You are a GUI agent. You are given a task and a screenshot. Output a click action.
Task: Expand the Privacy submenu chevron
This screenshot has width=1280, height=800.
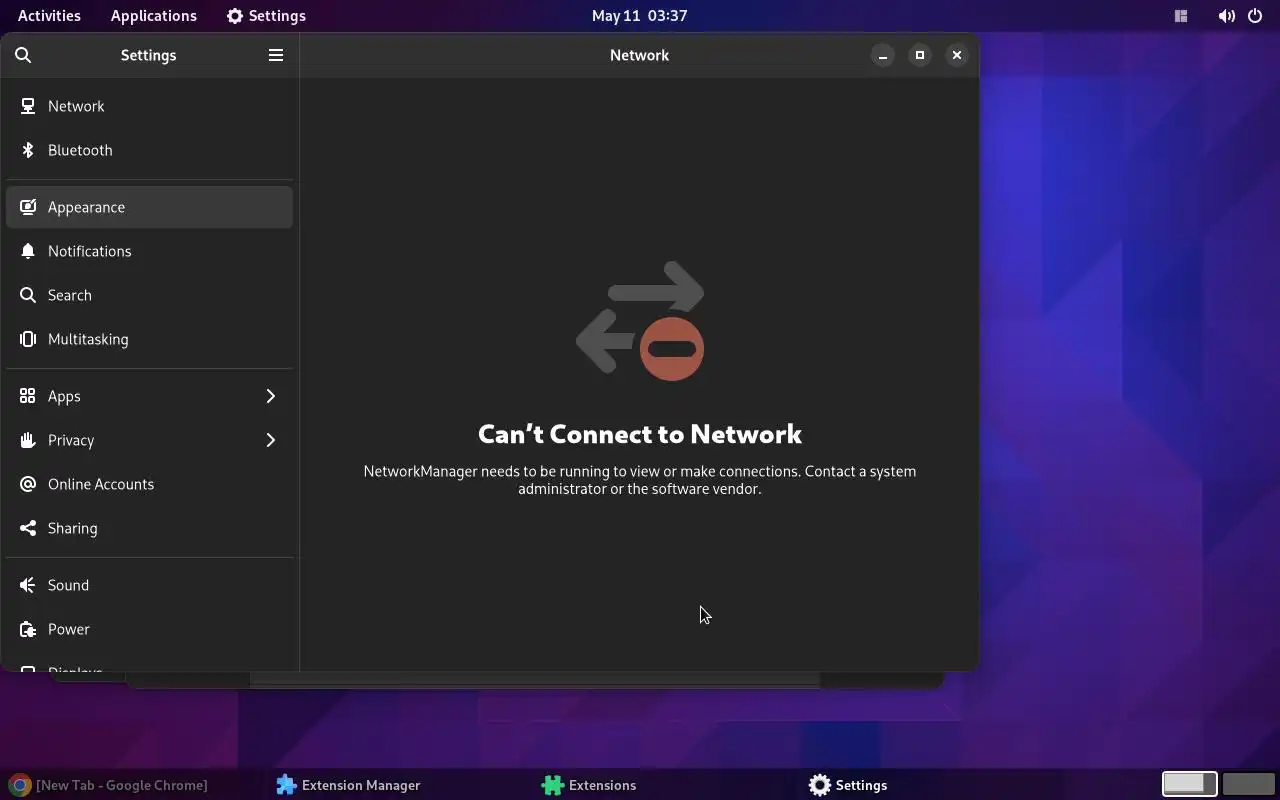tap(271, 440)
